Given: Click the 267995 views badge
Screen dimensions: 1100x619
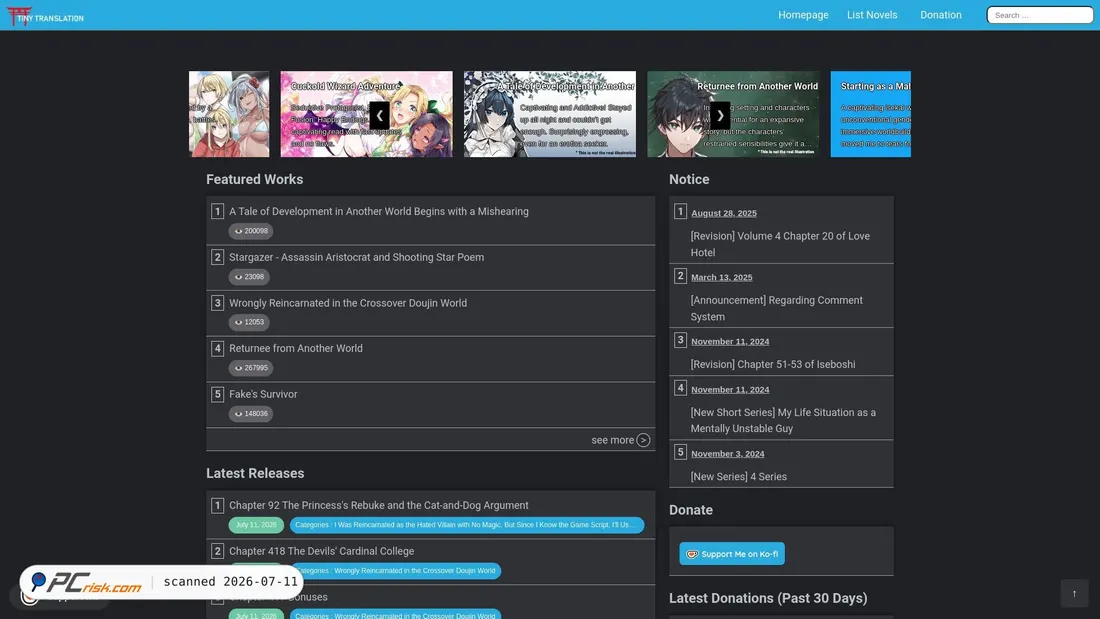Looking at the screenshot, I should coord(250,368).
